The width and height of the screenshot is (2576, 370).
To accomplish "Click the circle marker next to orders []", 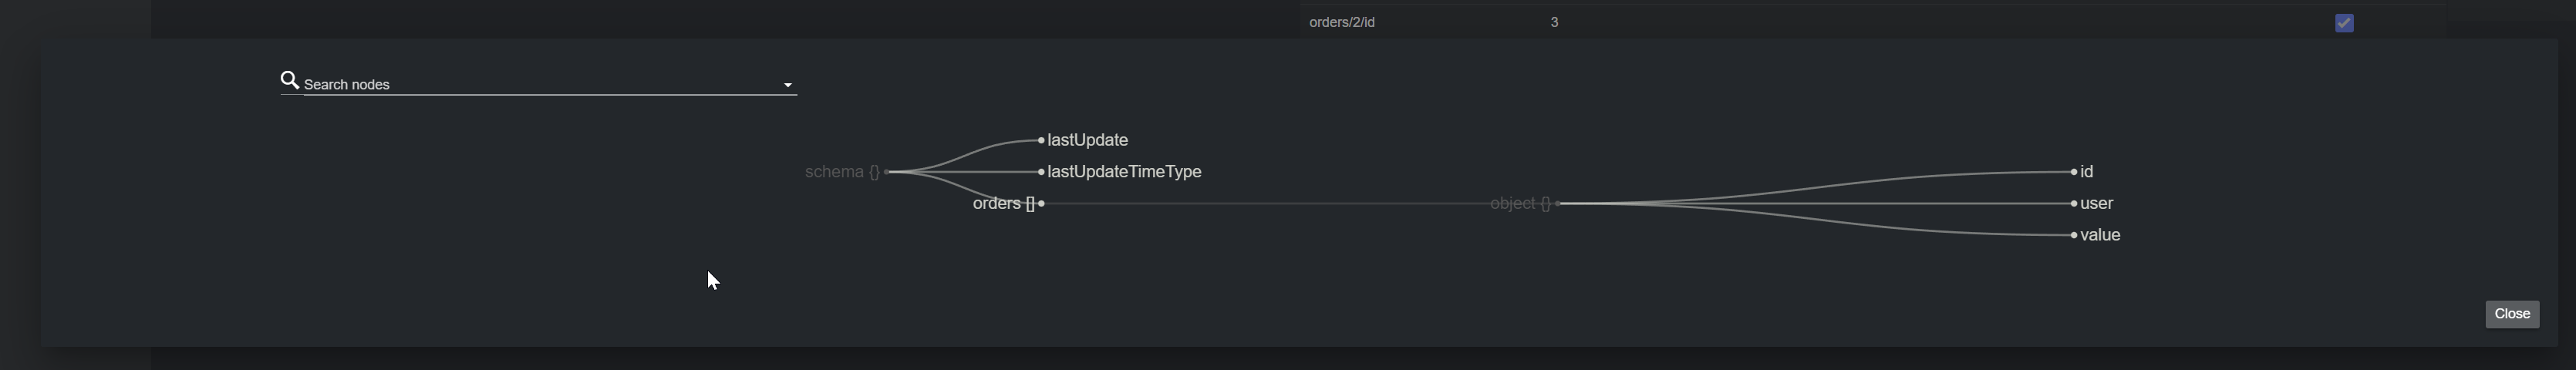I will pyautogui.click(x=1041, y=204).
